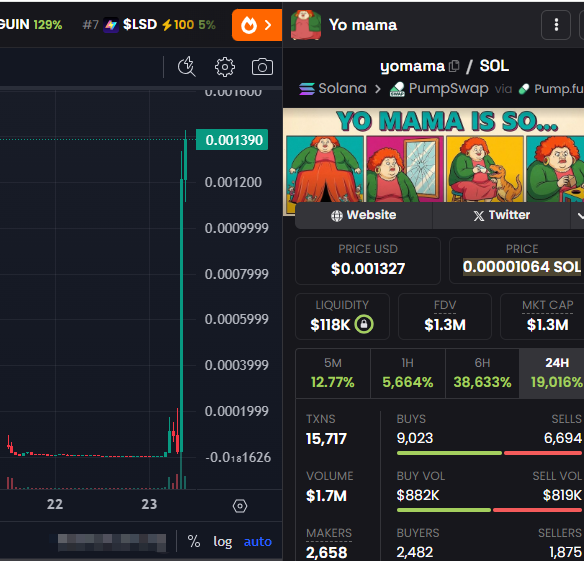The width and height of the screenshot is (584, 561).
Task: Click the FDV $1.3M box
Action: (445, 316)
